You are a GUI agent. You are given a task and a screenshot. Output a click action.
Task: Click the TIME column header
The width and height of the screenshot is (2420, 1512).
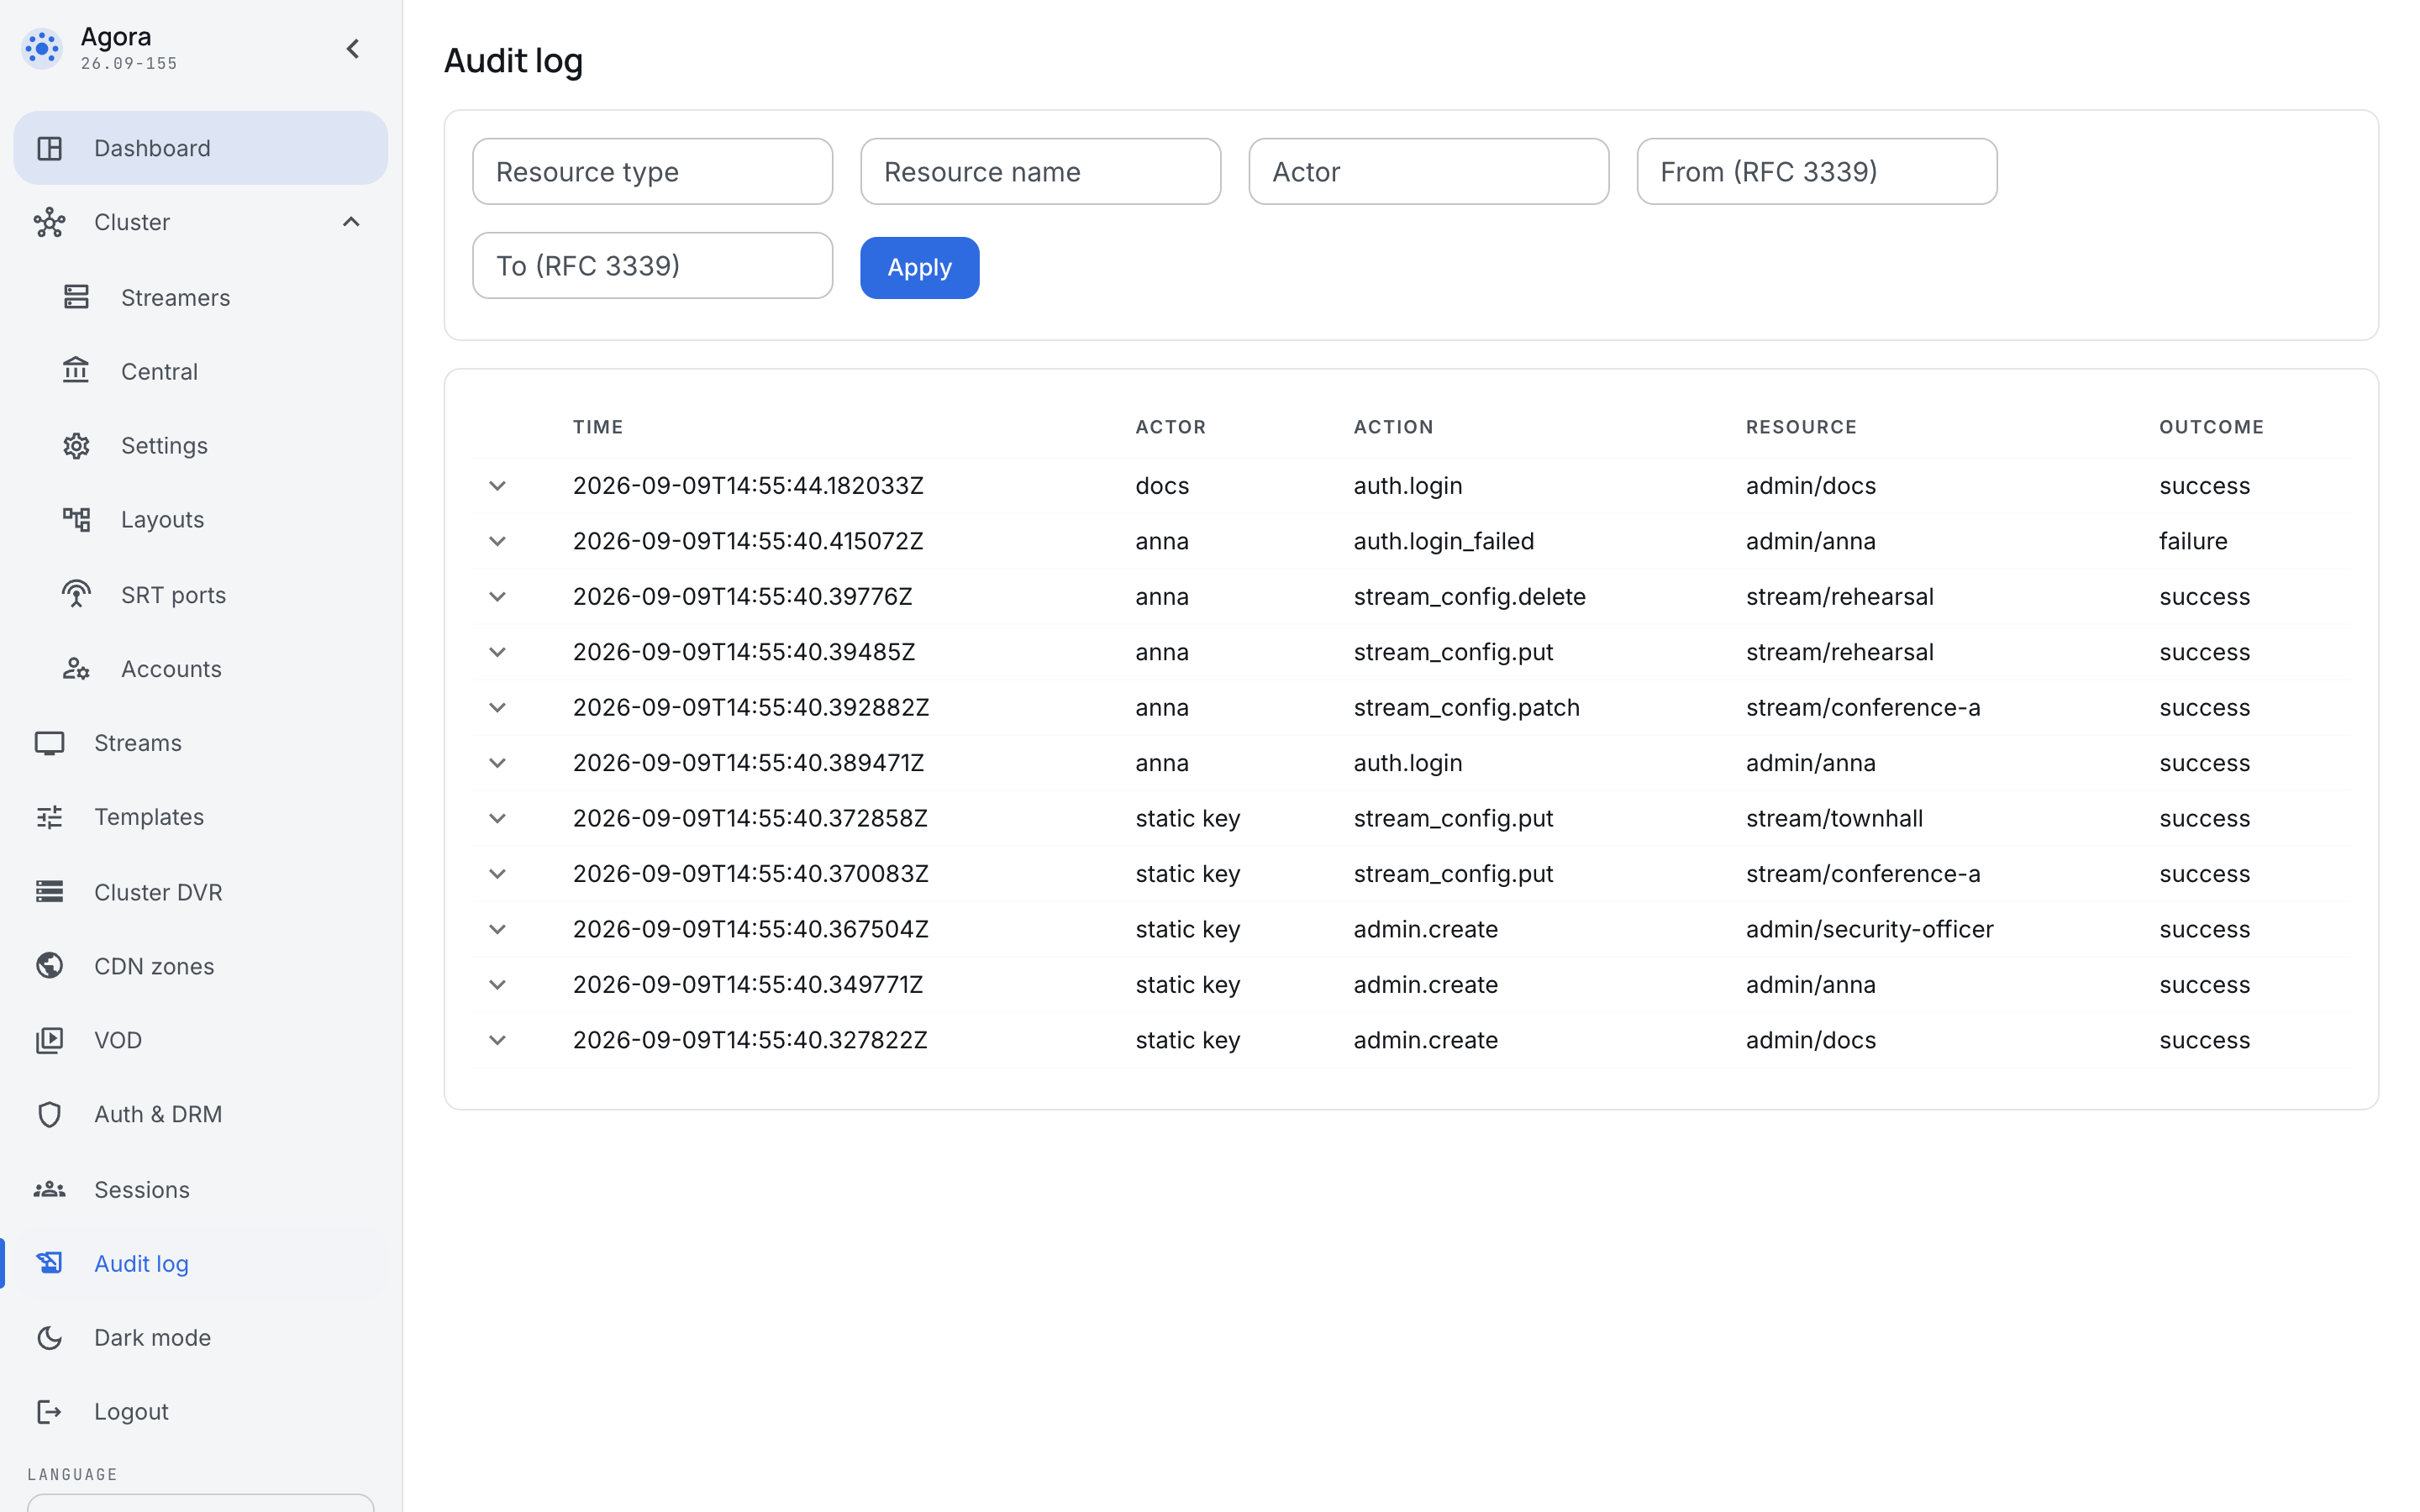point(598,427)
